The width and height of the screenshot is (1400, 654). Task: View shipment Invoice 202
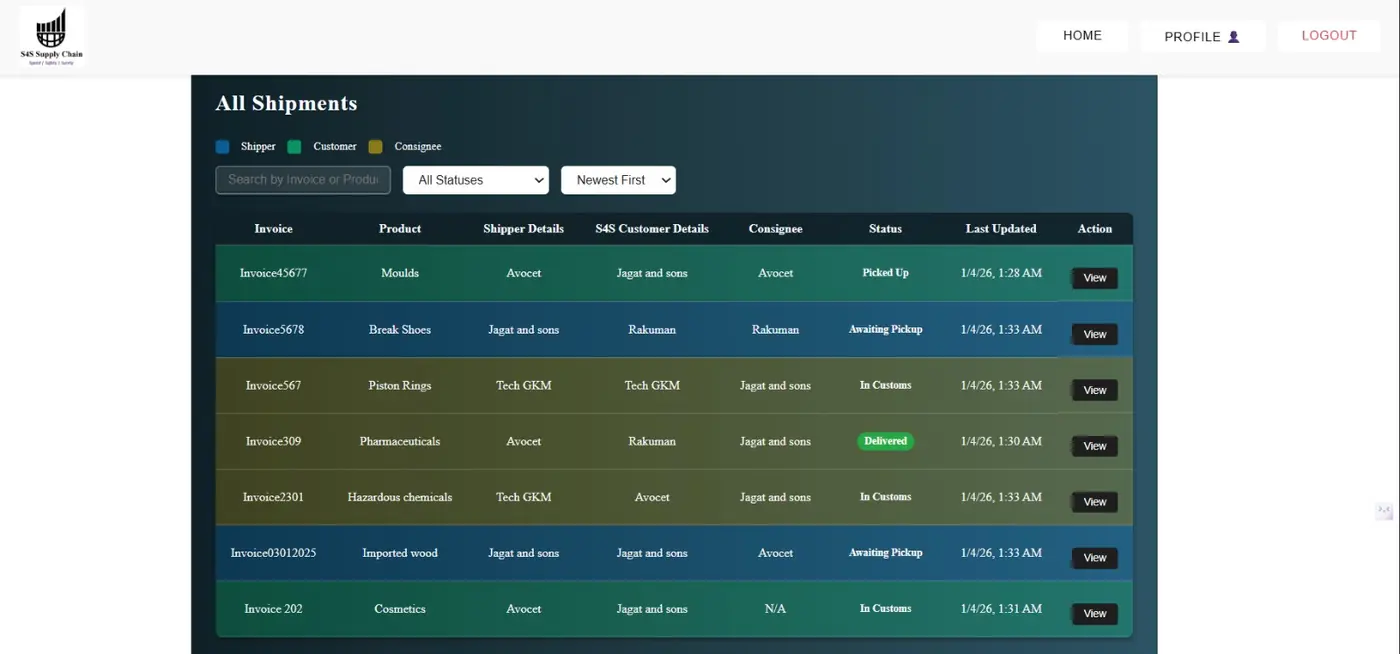tap(1094, 614)
